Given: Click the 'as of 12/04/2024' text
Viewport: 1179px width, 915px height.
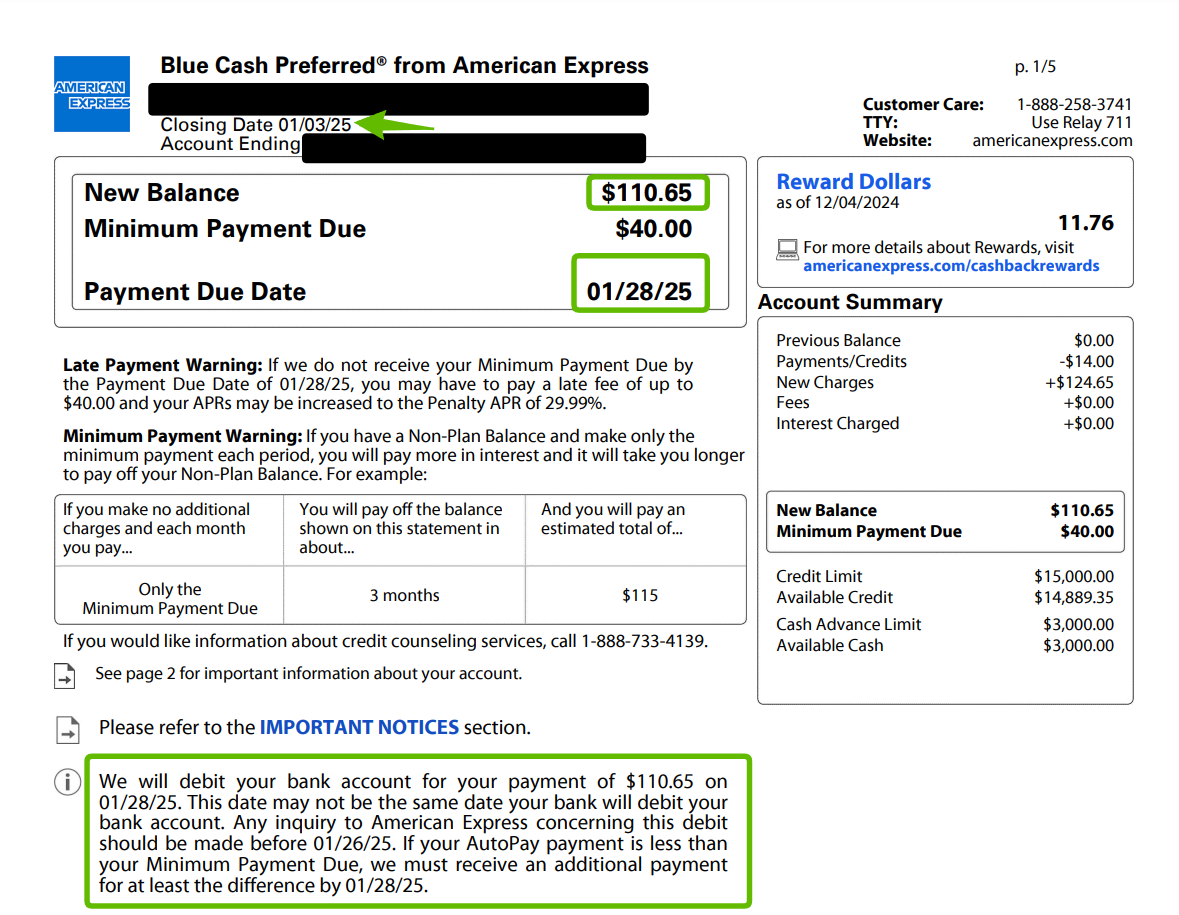Looking at the screenshot, I should coord(838,202).
